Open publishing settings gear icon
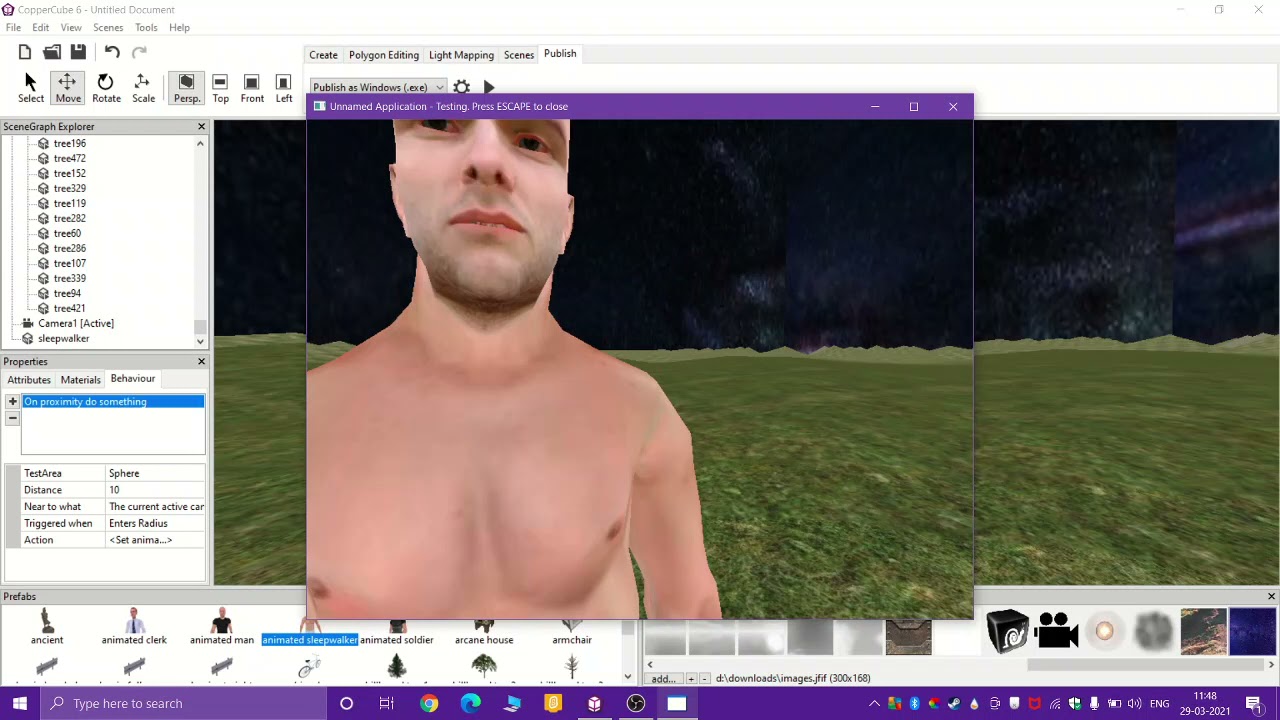The width and height of the screenshot is (1280, 720). coord(462,87)
